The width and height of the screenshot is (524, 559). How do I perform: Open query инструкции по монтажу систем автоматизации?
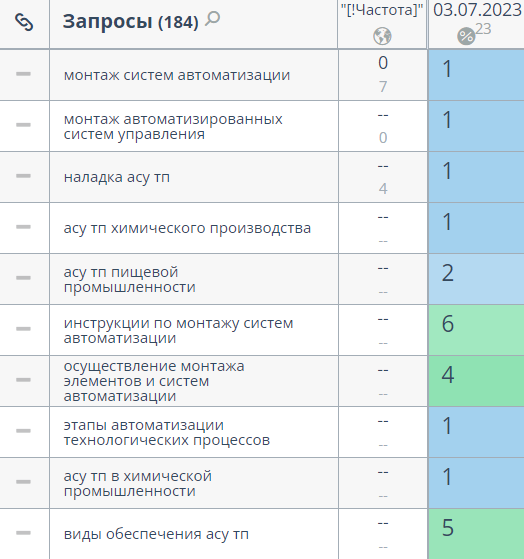click(178, 330)
